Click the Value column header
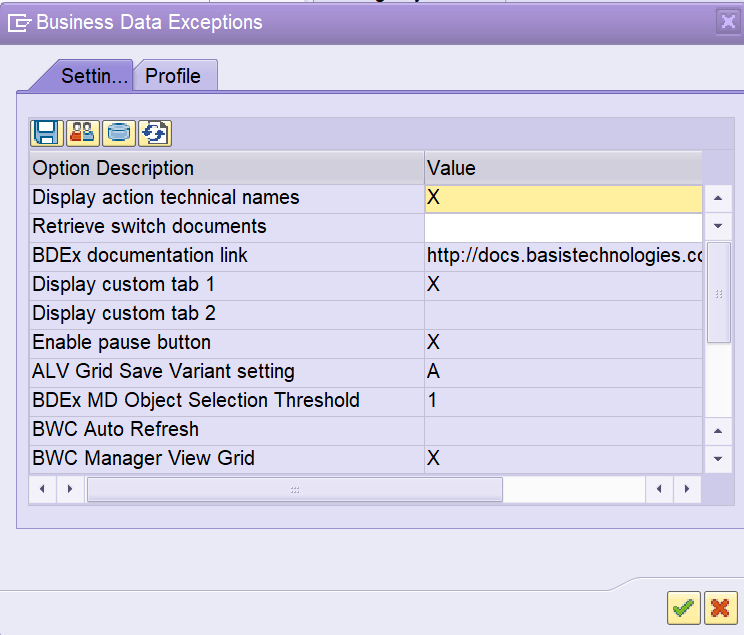The image size is (744, 635). coord(563,168)
